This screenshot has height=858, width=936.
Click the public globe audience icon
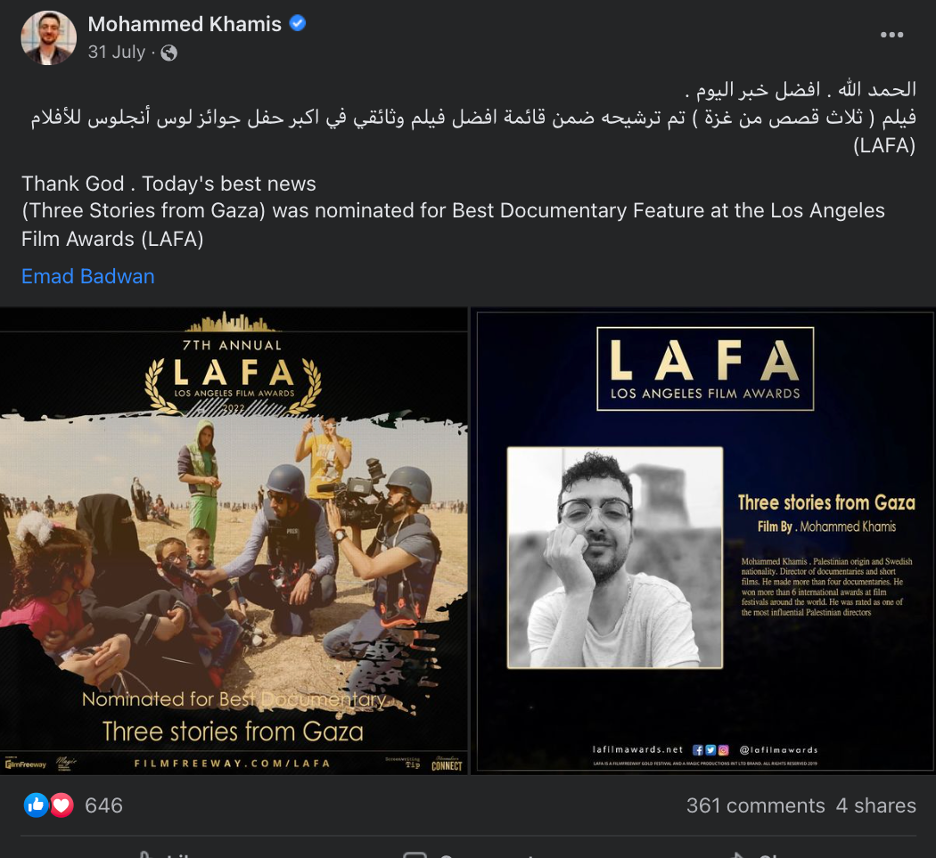click(169, 53)
